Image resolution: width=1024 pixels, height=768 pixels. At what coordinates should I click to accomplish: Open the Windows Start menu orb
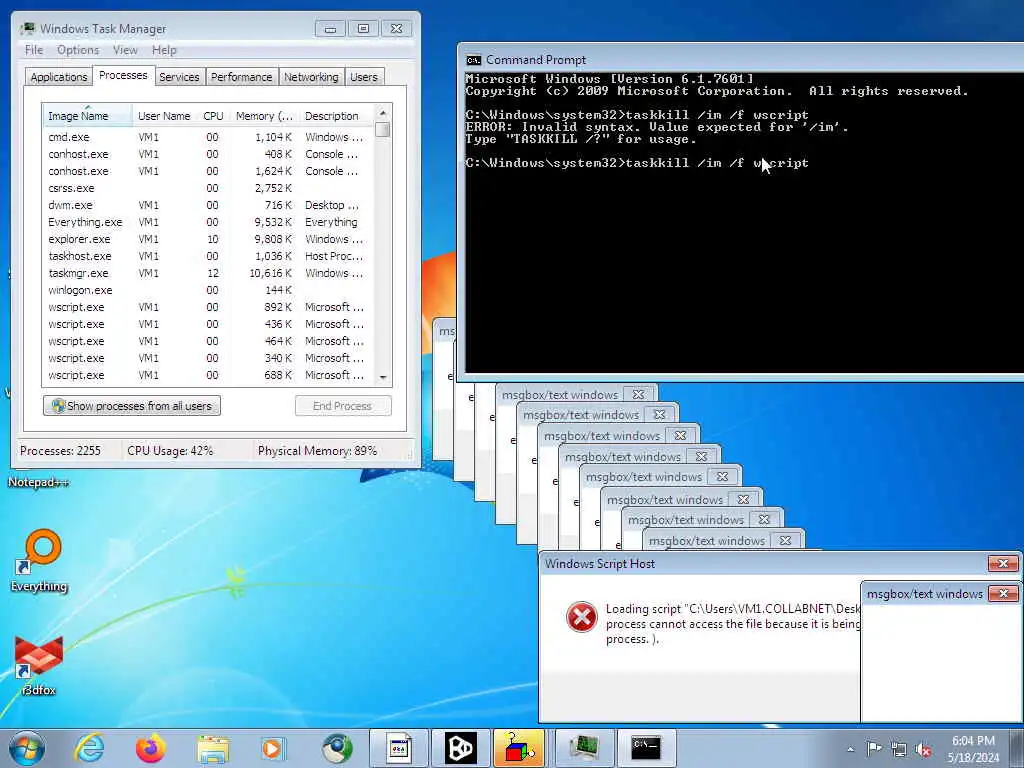pos(27,748)
